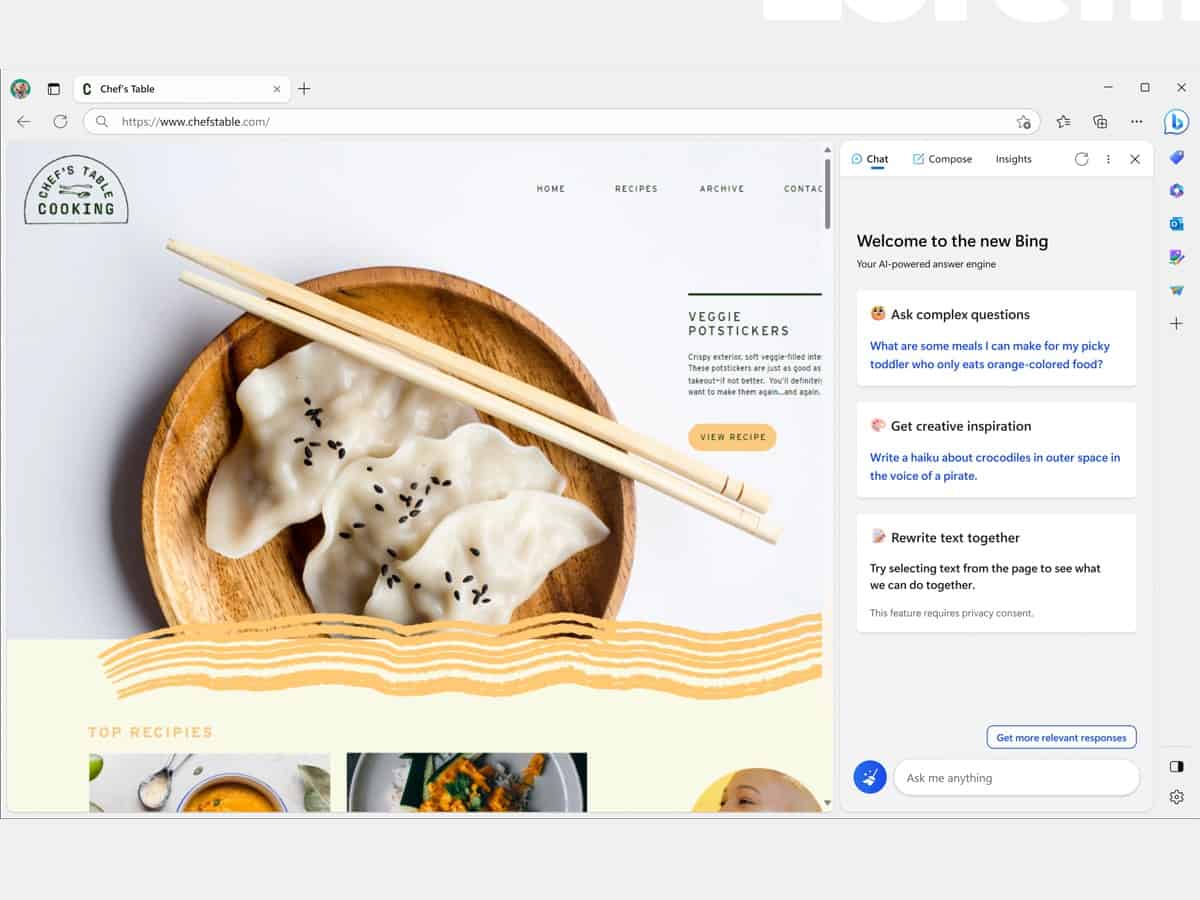
Task: Click the shopping tag sidebar icon
Action: [1176, 157]
